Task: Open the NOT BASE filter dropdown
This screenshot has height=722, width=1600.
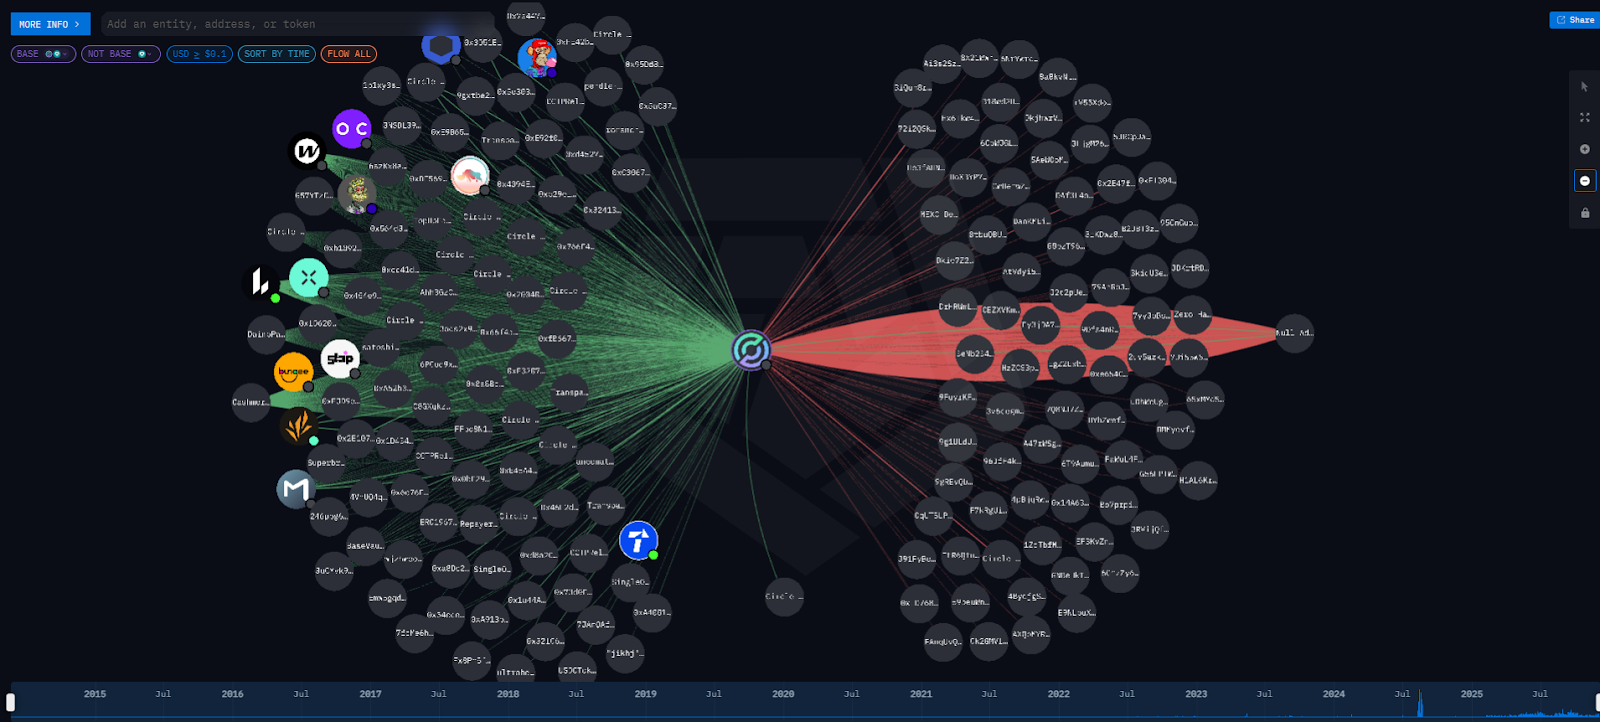Action: [x=121, y=54]
